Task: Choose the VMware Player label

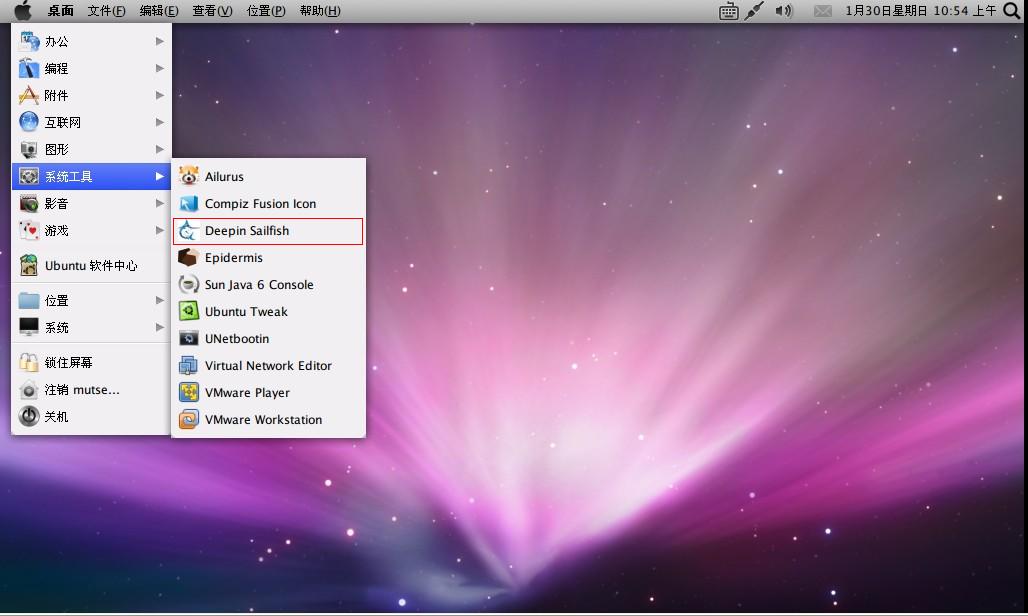Action: (247, 393)
